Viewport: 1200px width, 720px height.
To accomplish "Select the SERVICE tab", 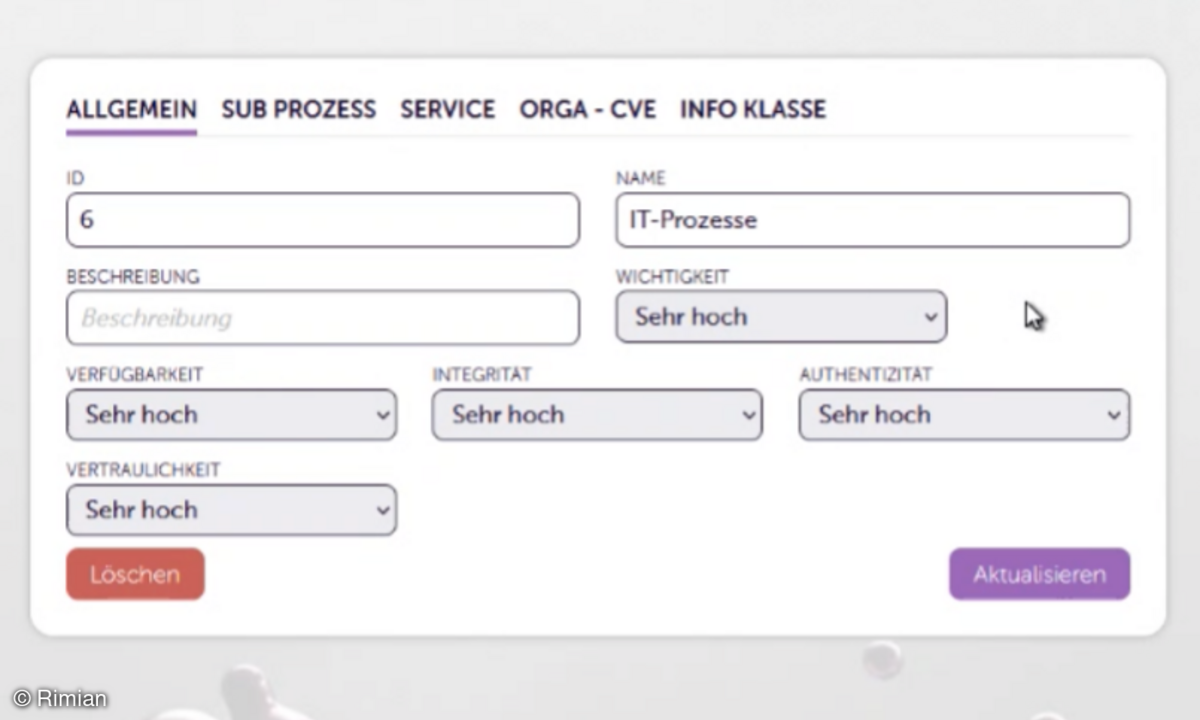I will 447,109.
